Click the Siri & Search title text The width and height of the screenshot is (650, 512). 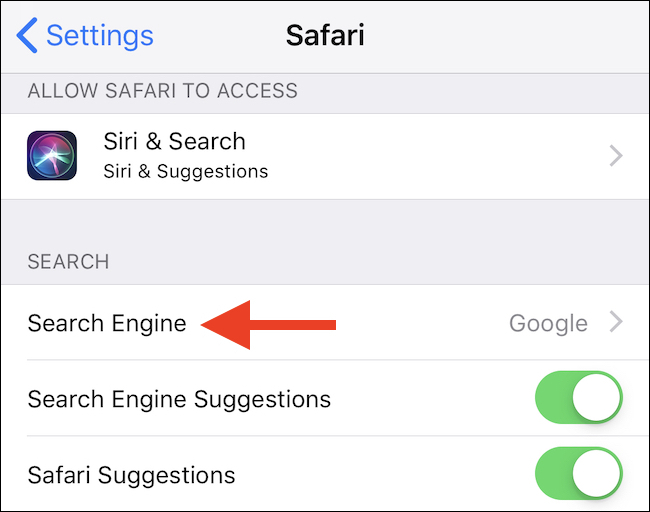pos(175,141)
